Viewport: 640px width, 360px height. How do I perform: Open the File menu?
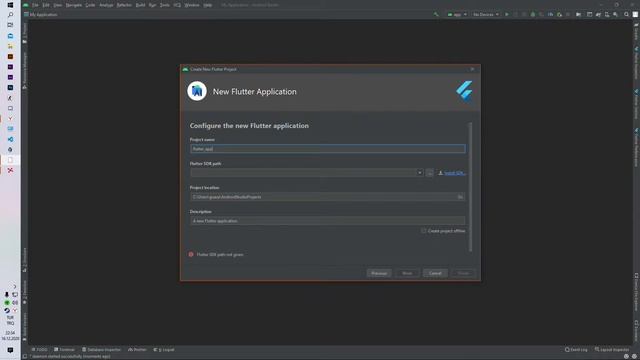pos(35,5)
